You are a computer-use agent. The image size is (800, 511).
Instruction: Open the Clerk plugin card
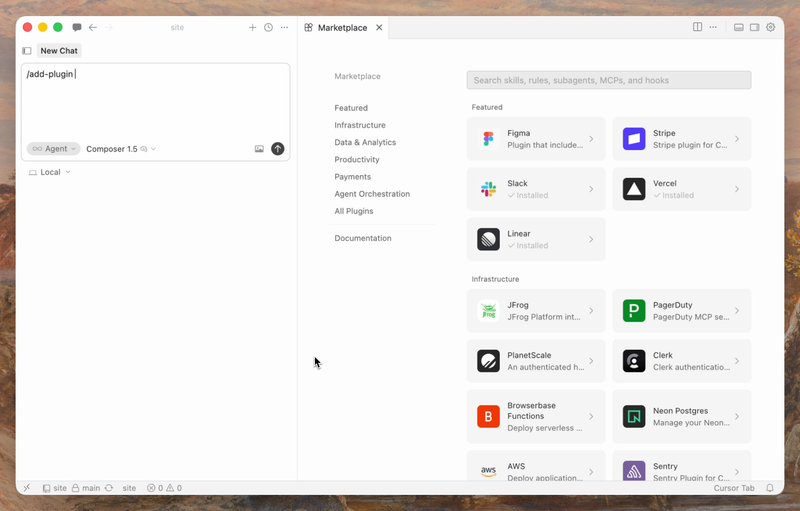click(682, 361)
